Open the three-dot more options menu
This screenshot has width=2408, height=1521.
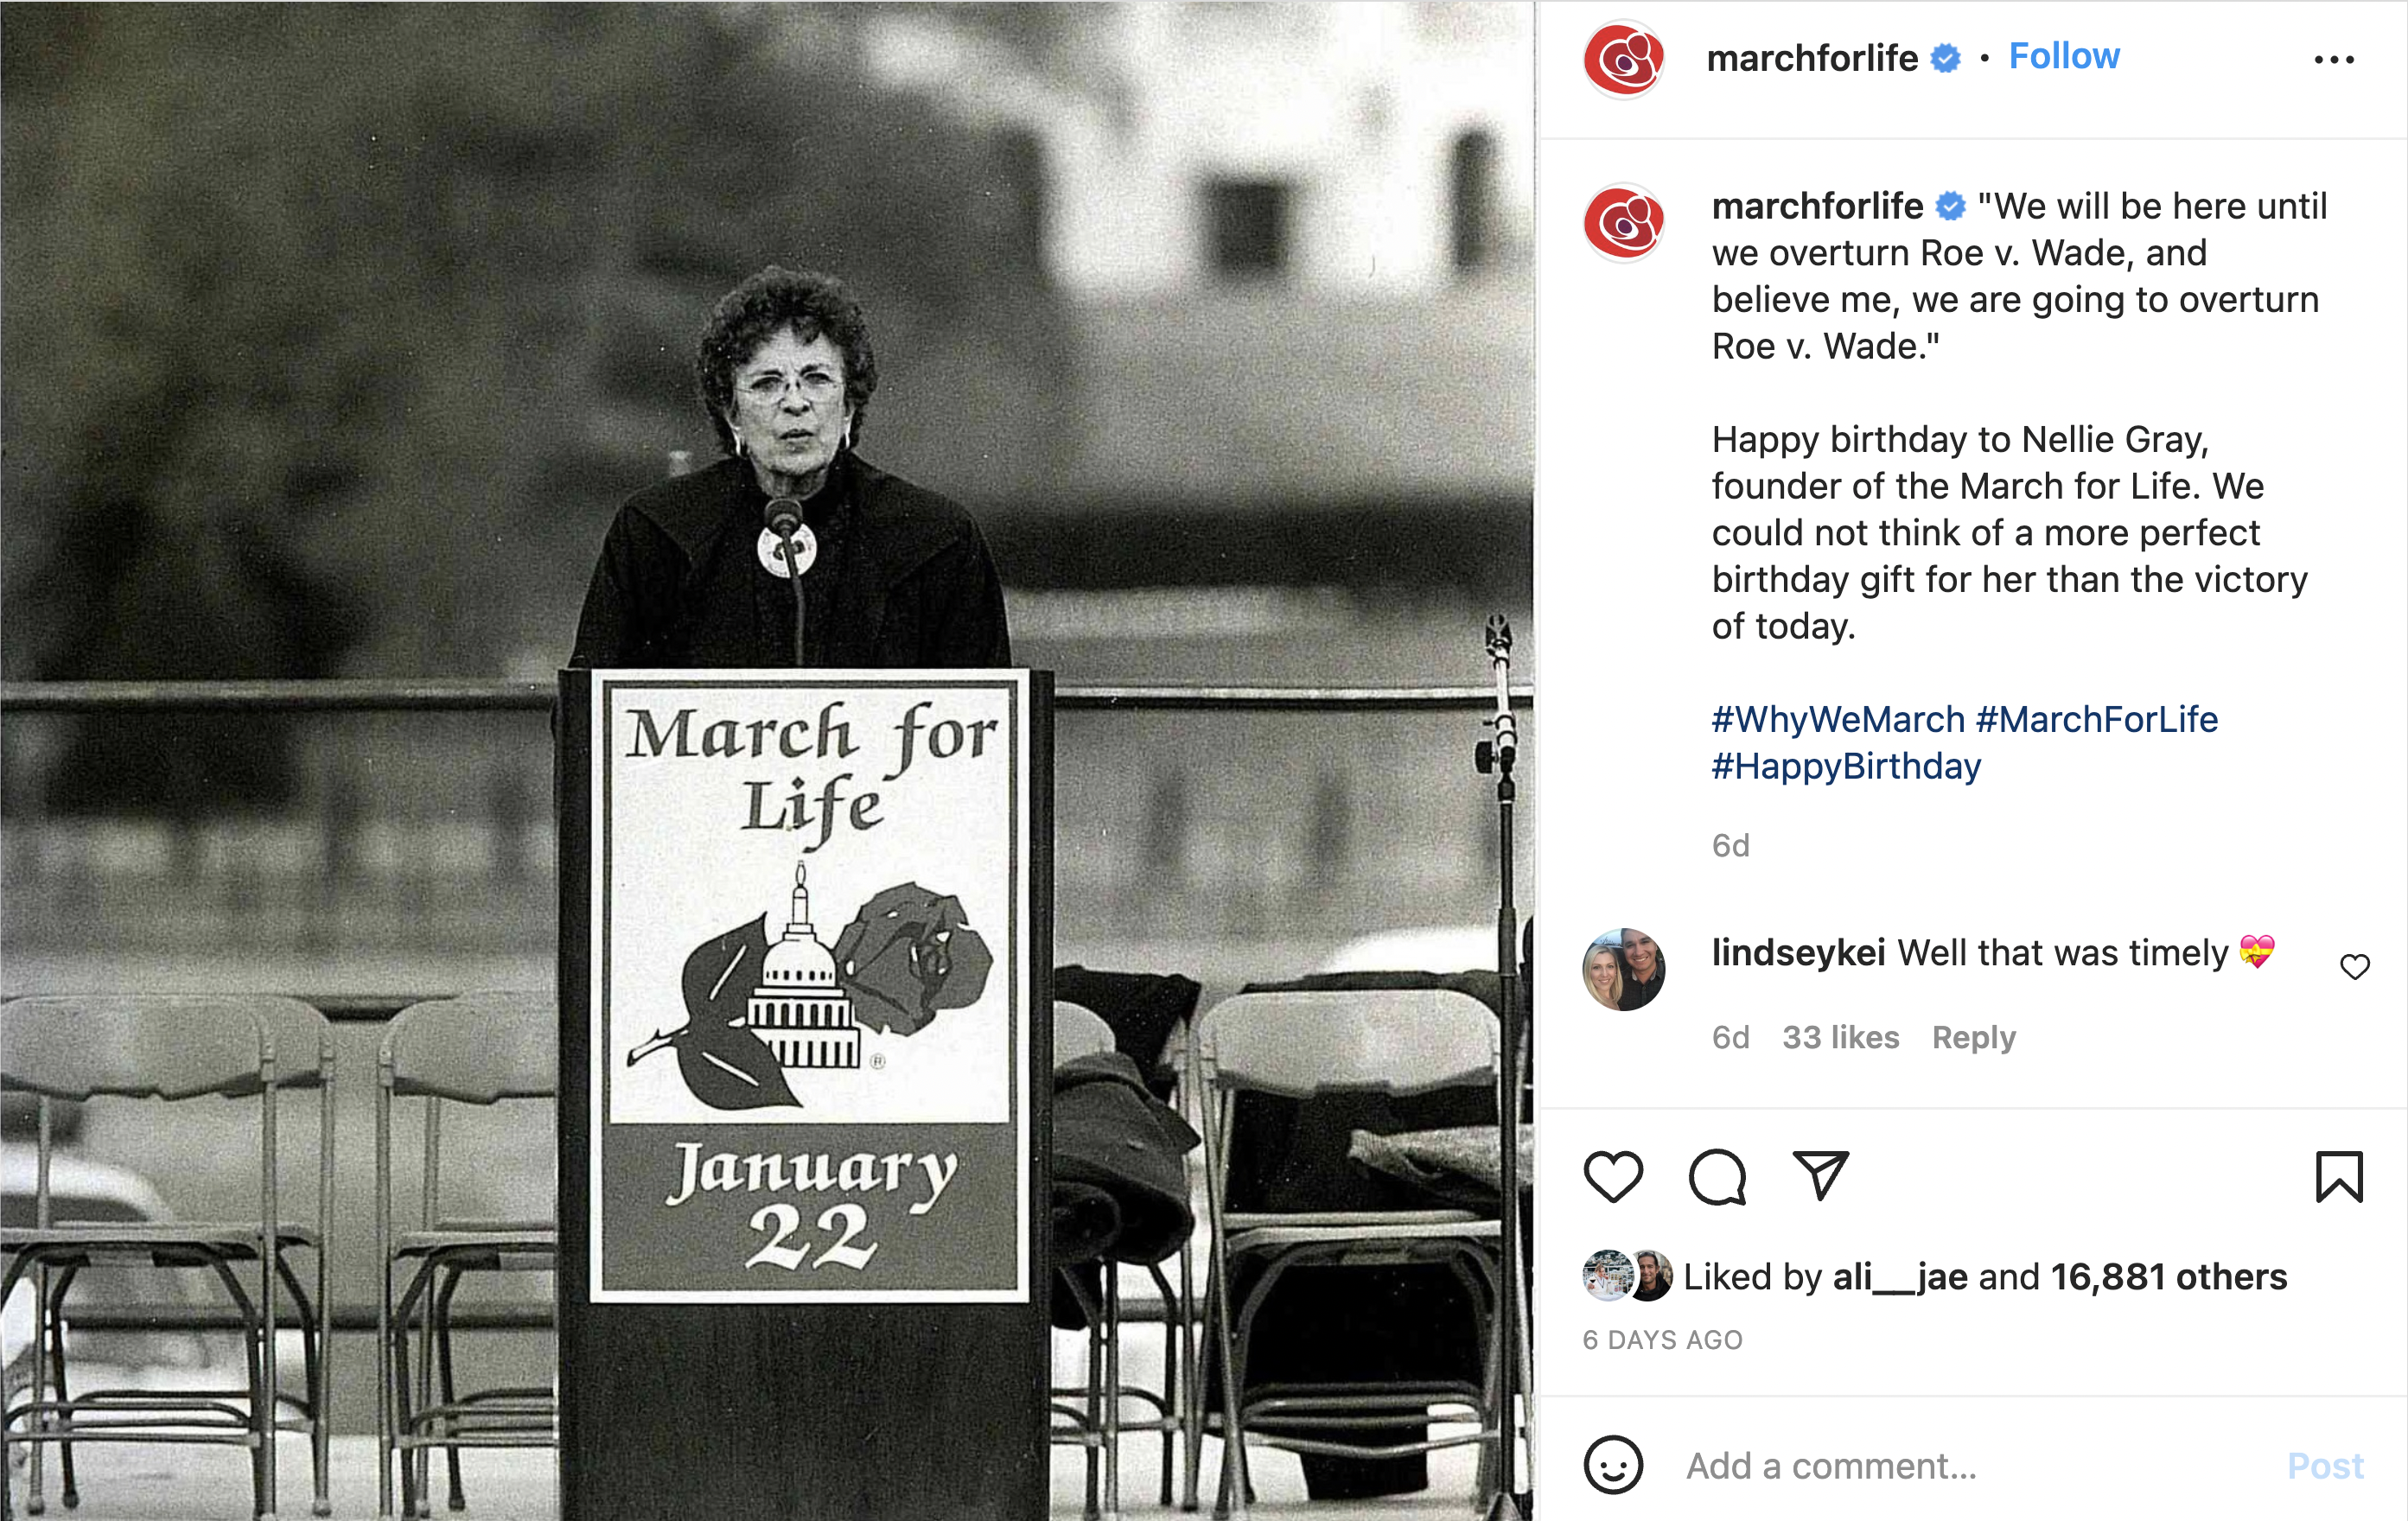pyautogui.click(x=2334, y=60)
